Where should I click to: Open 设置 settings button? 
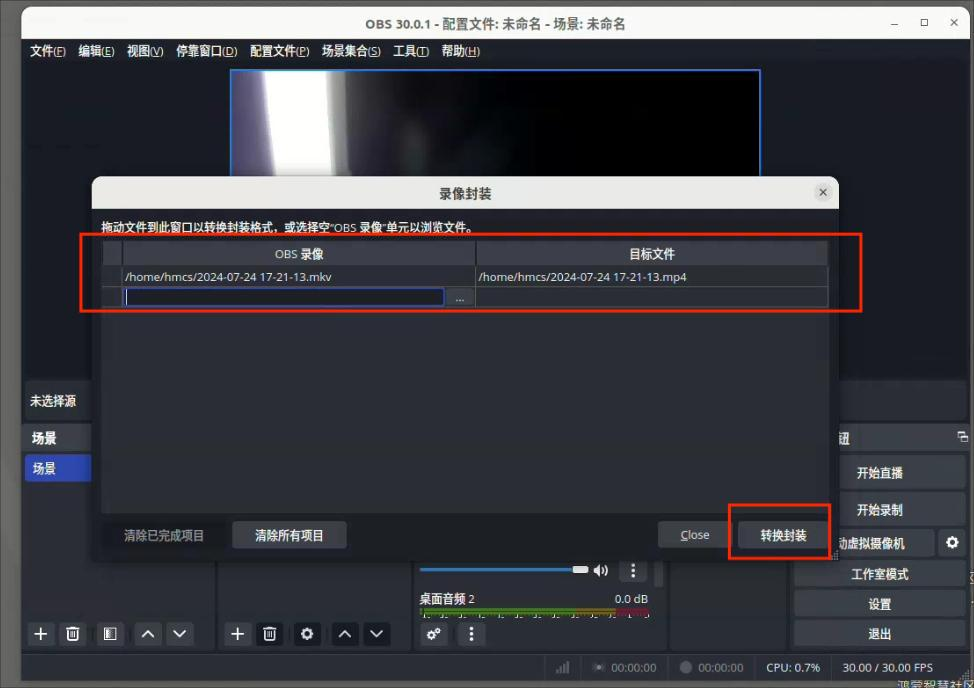879,604
